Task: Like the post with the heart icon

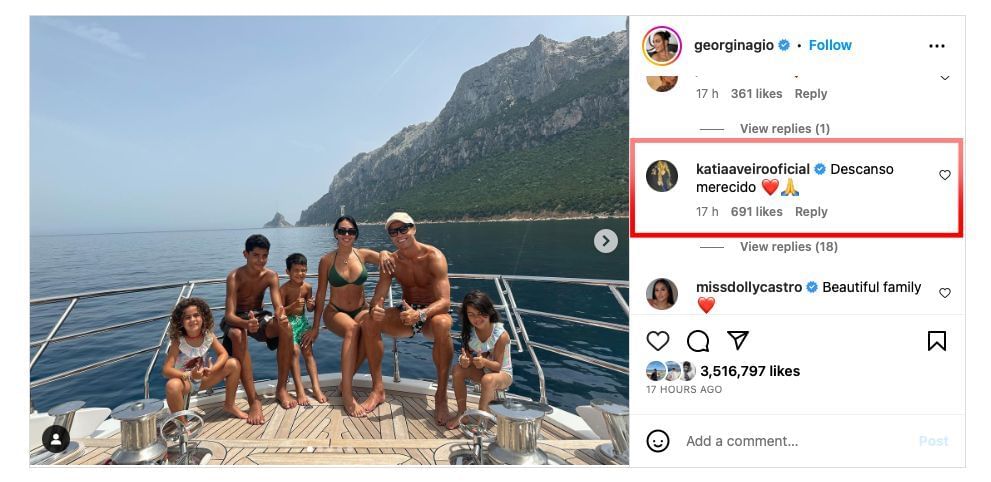Action: click(x=658, y=341)
